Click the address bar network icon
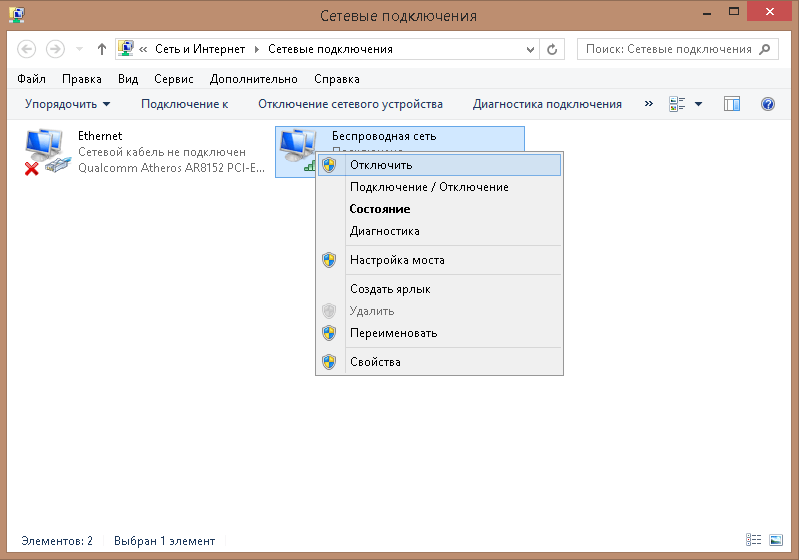The image size is (799, 560). click(x=126, y=49)
